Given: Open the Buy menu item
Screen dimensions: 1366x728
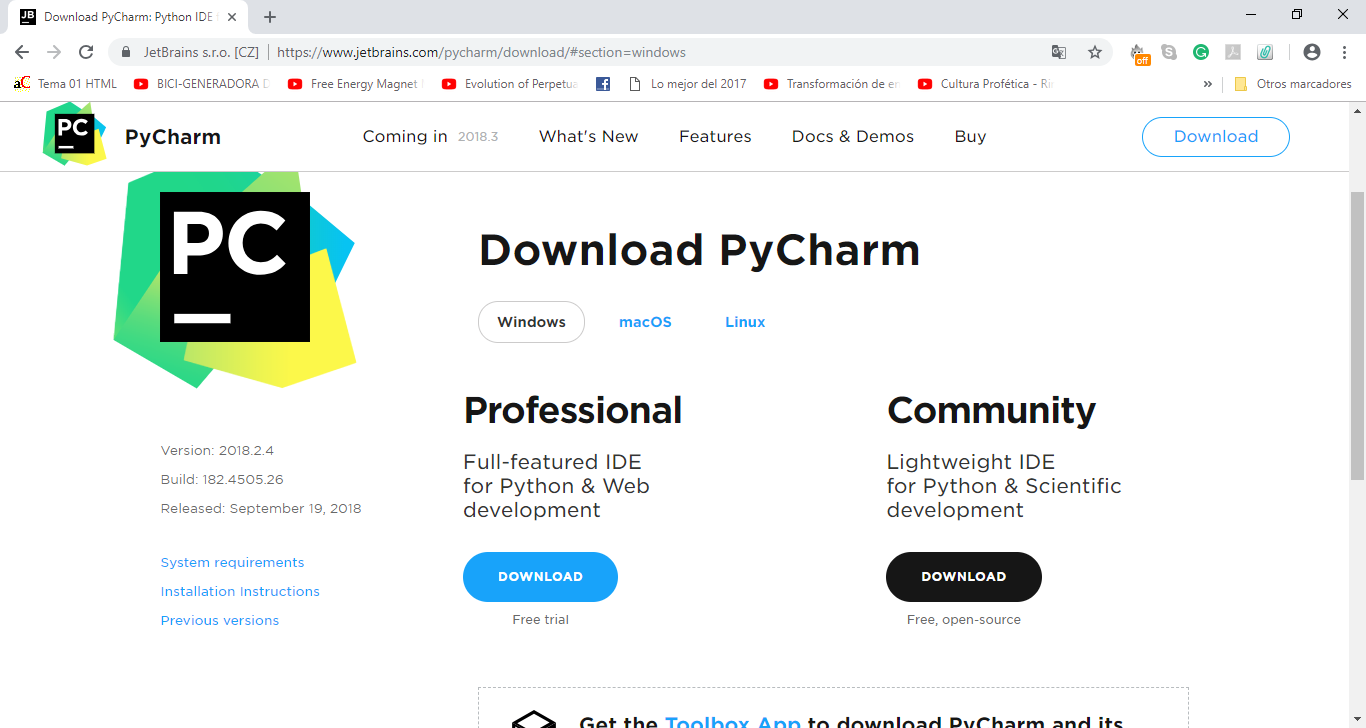Looking at the screenshot, I should point(970,137).
